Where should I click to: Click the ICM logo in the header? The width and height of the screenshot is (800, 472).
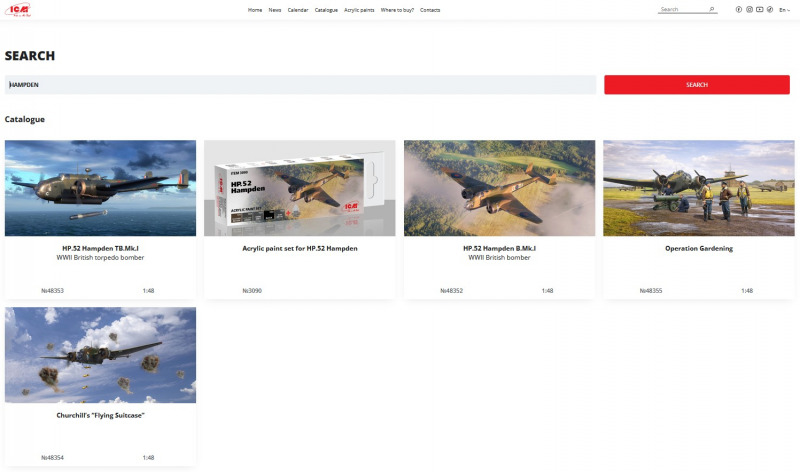[x=18, y=10]
